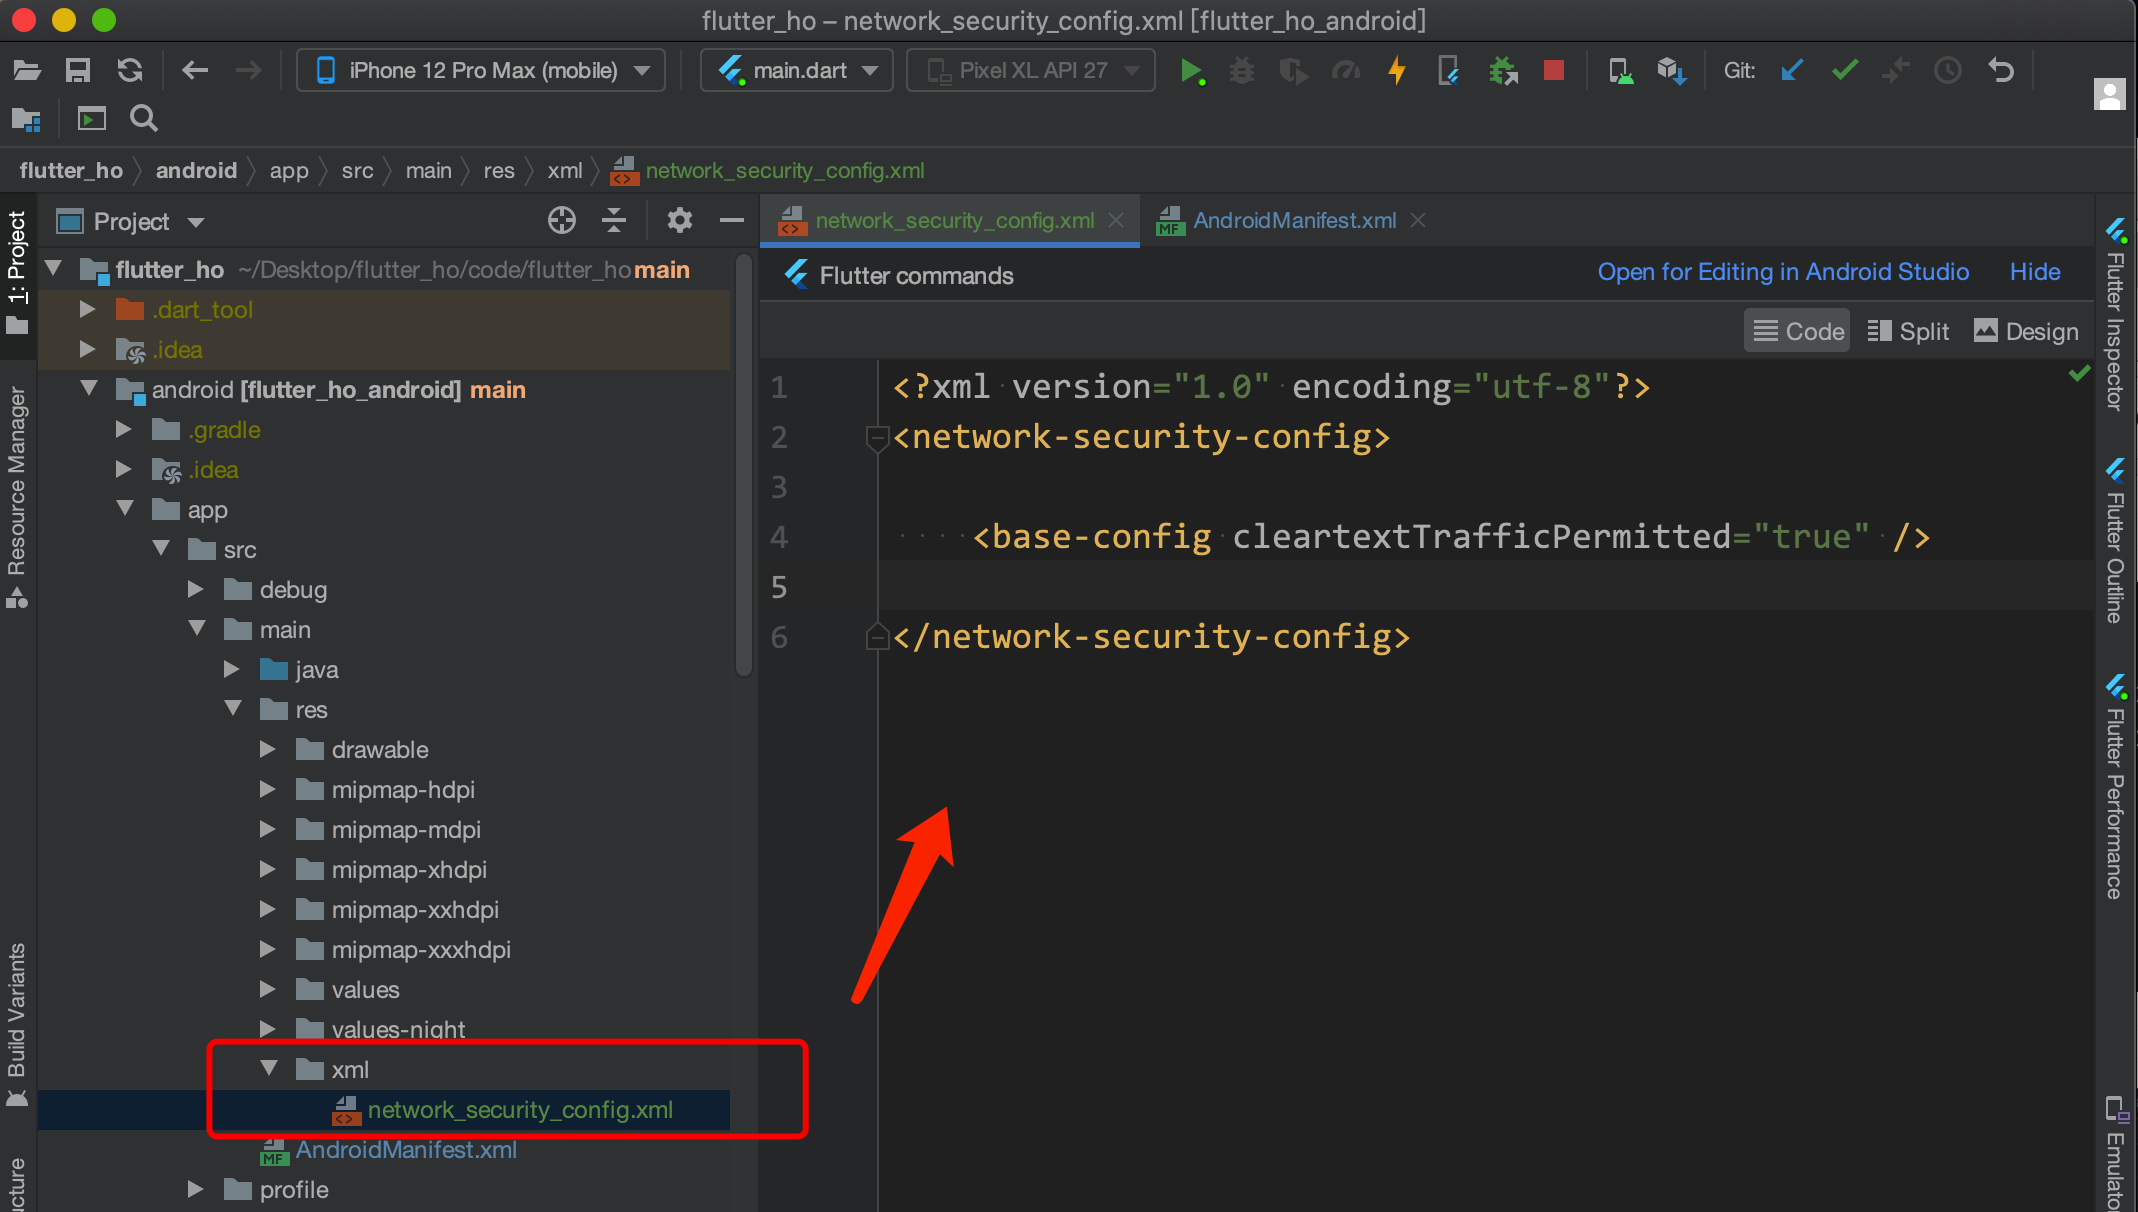The image size is (2138, 1212).
Task: Click the Open folder toolbar icon
Action: pyautogui.click(x=26, y=70)
